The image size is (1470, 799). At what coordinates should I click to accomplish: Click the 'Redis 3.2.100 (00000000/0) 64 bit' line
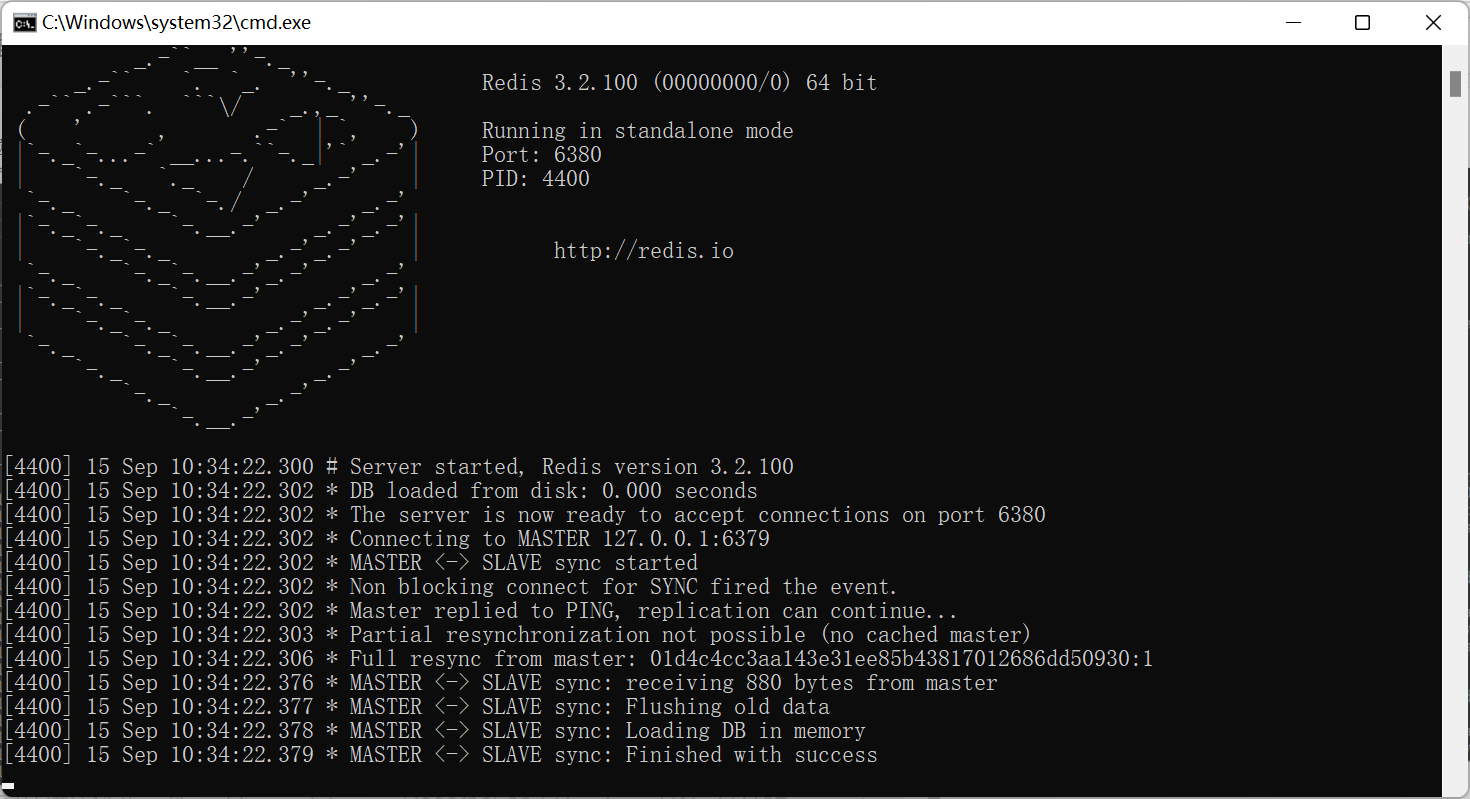pyautogui.click(x=679, y=83)
